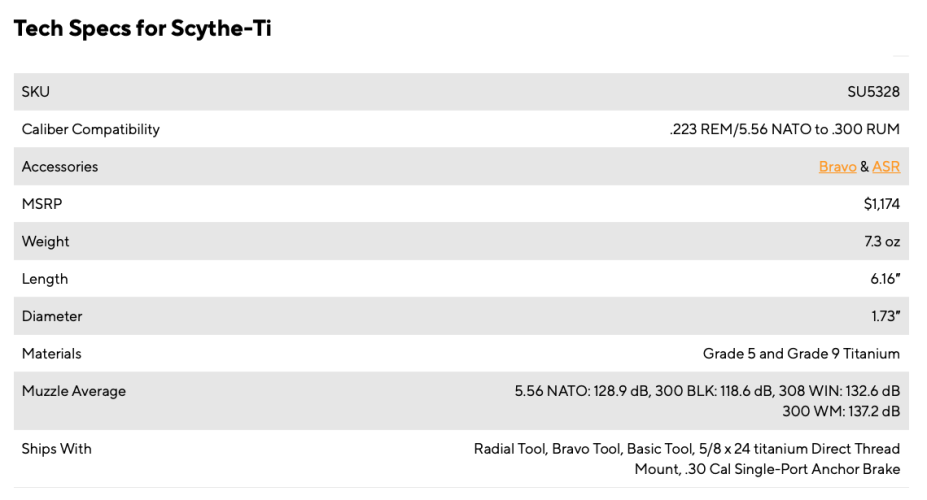Viewport: 927px width, 500px height.
Task: Click the 300 WM: 137.2 dB value
Action: point(841,411)
